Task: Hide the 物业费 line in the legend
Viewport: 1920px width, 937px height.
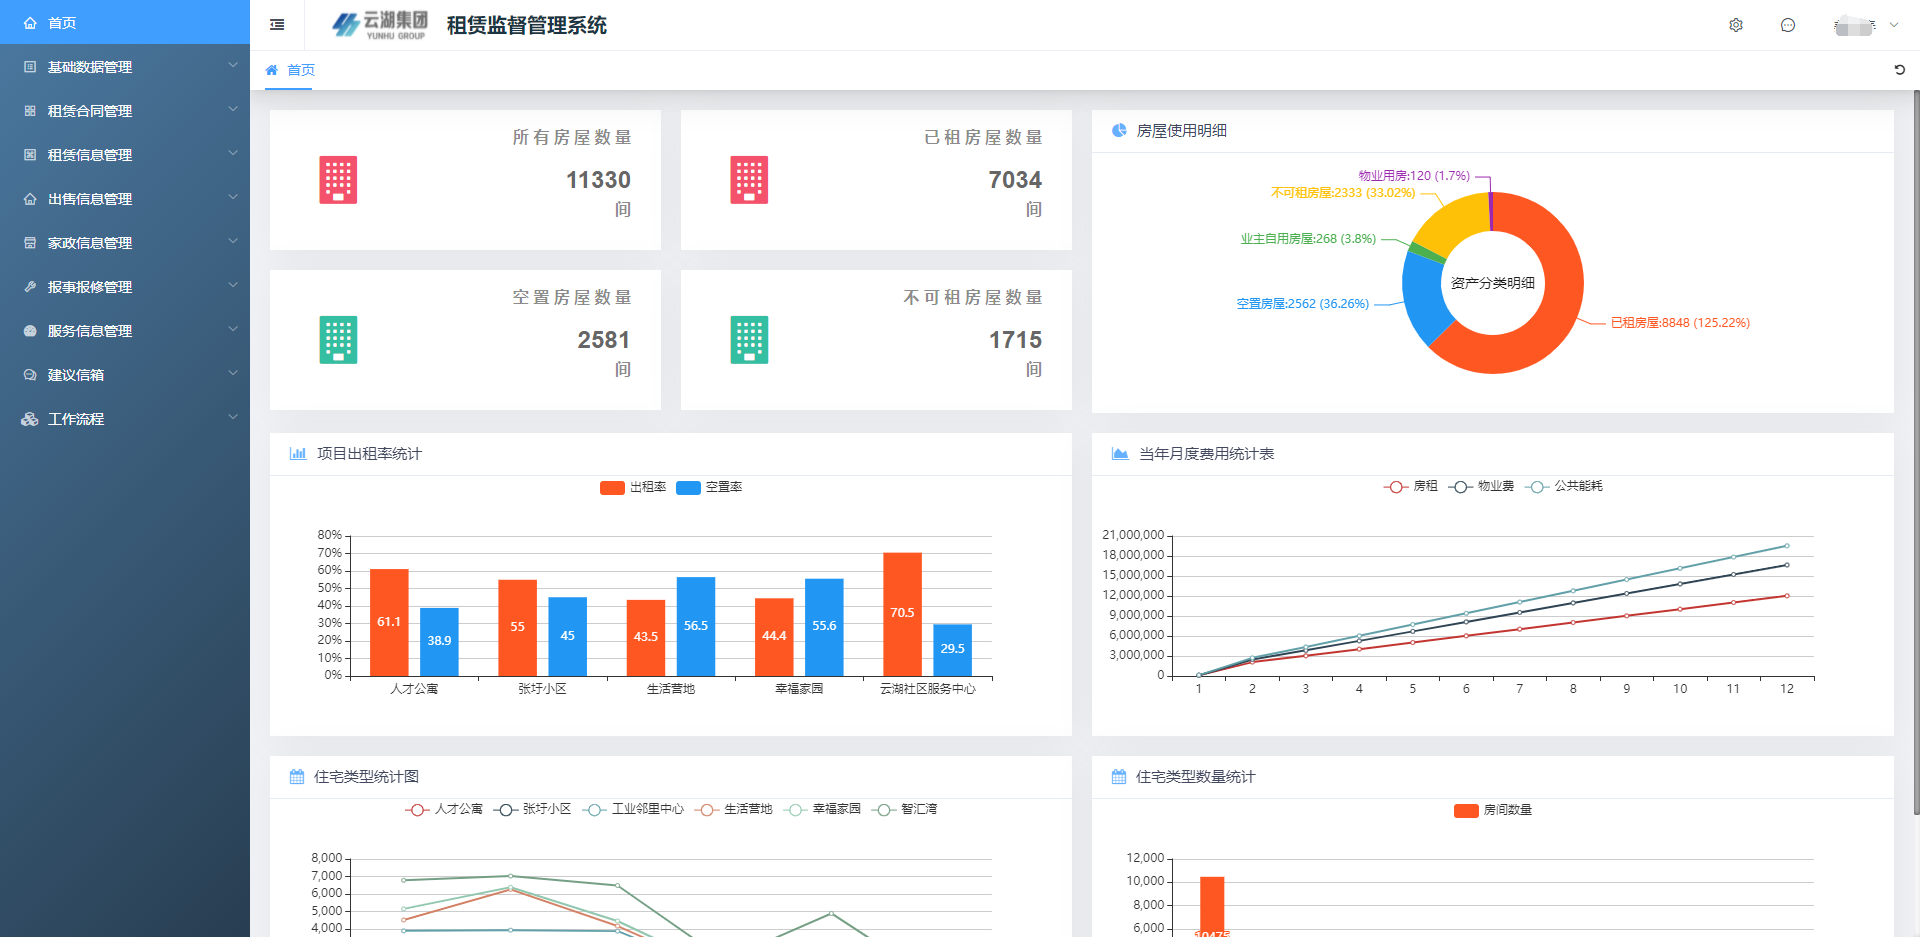Action: pyautogui.click(x=1481, y=486)
